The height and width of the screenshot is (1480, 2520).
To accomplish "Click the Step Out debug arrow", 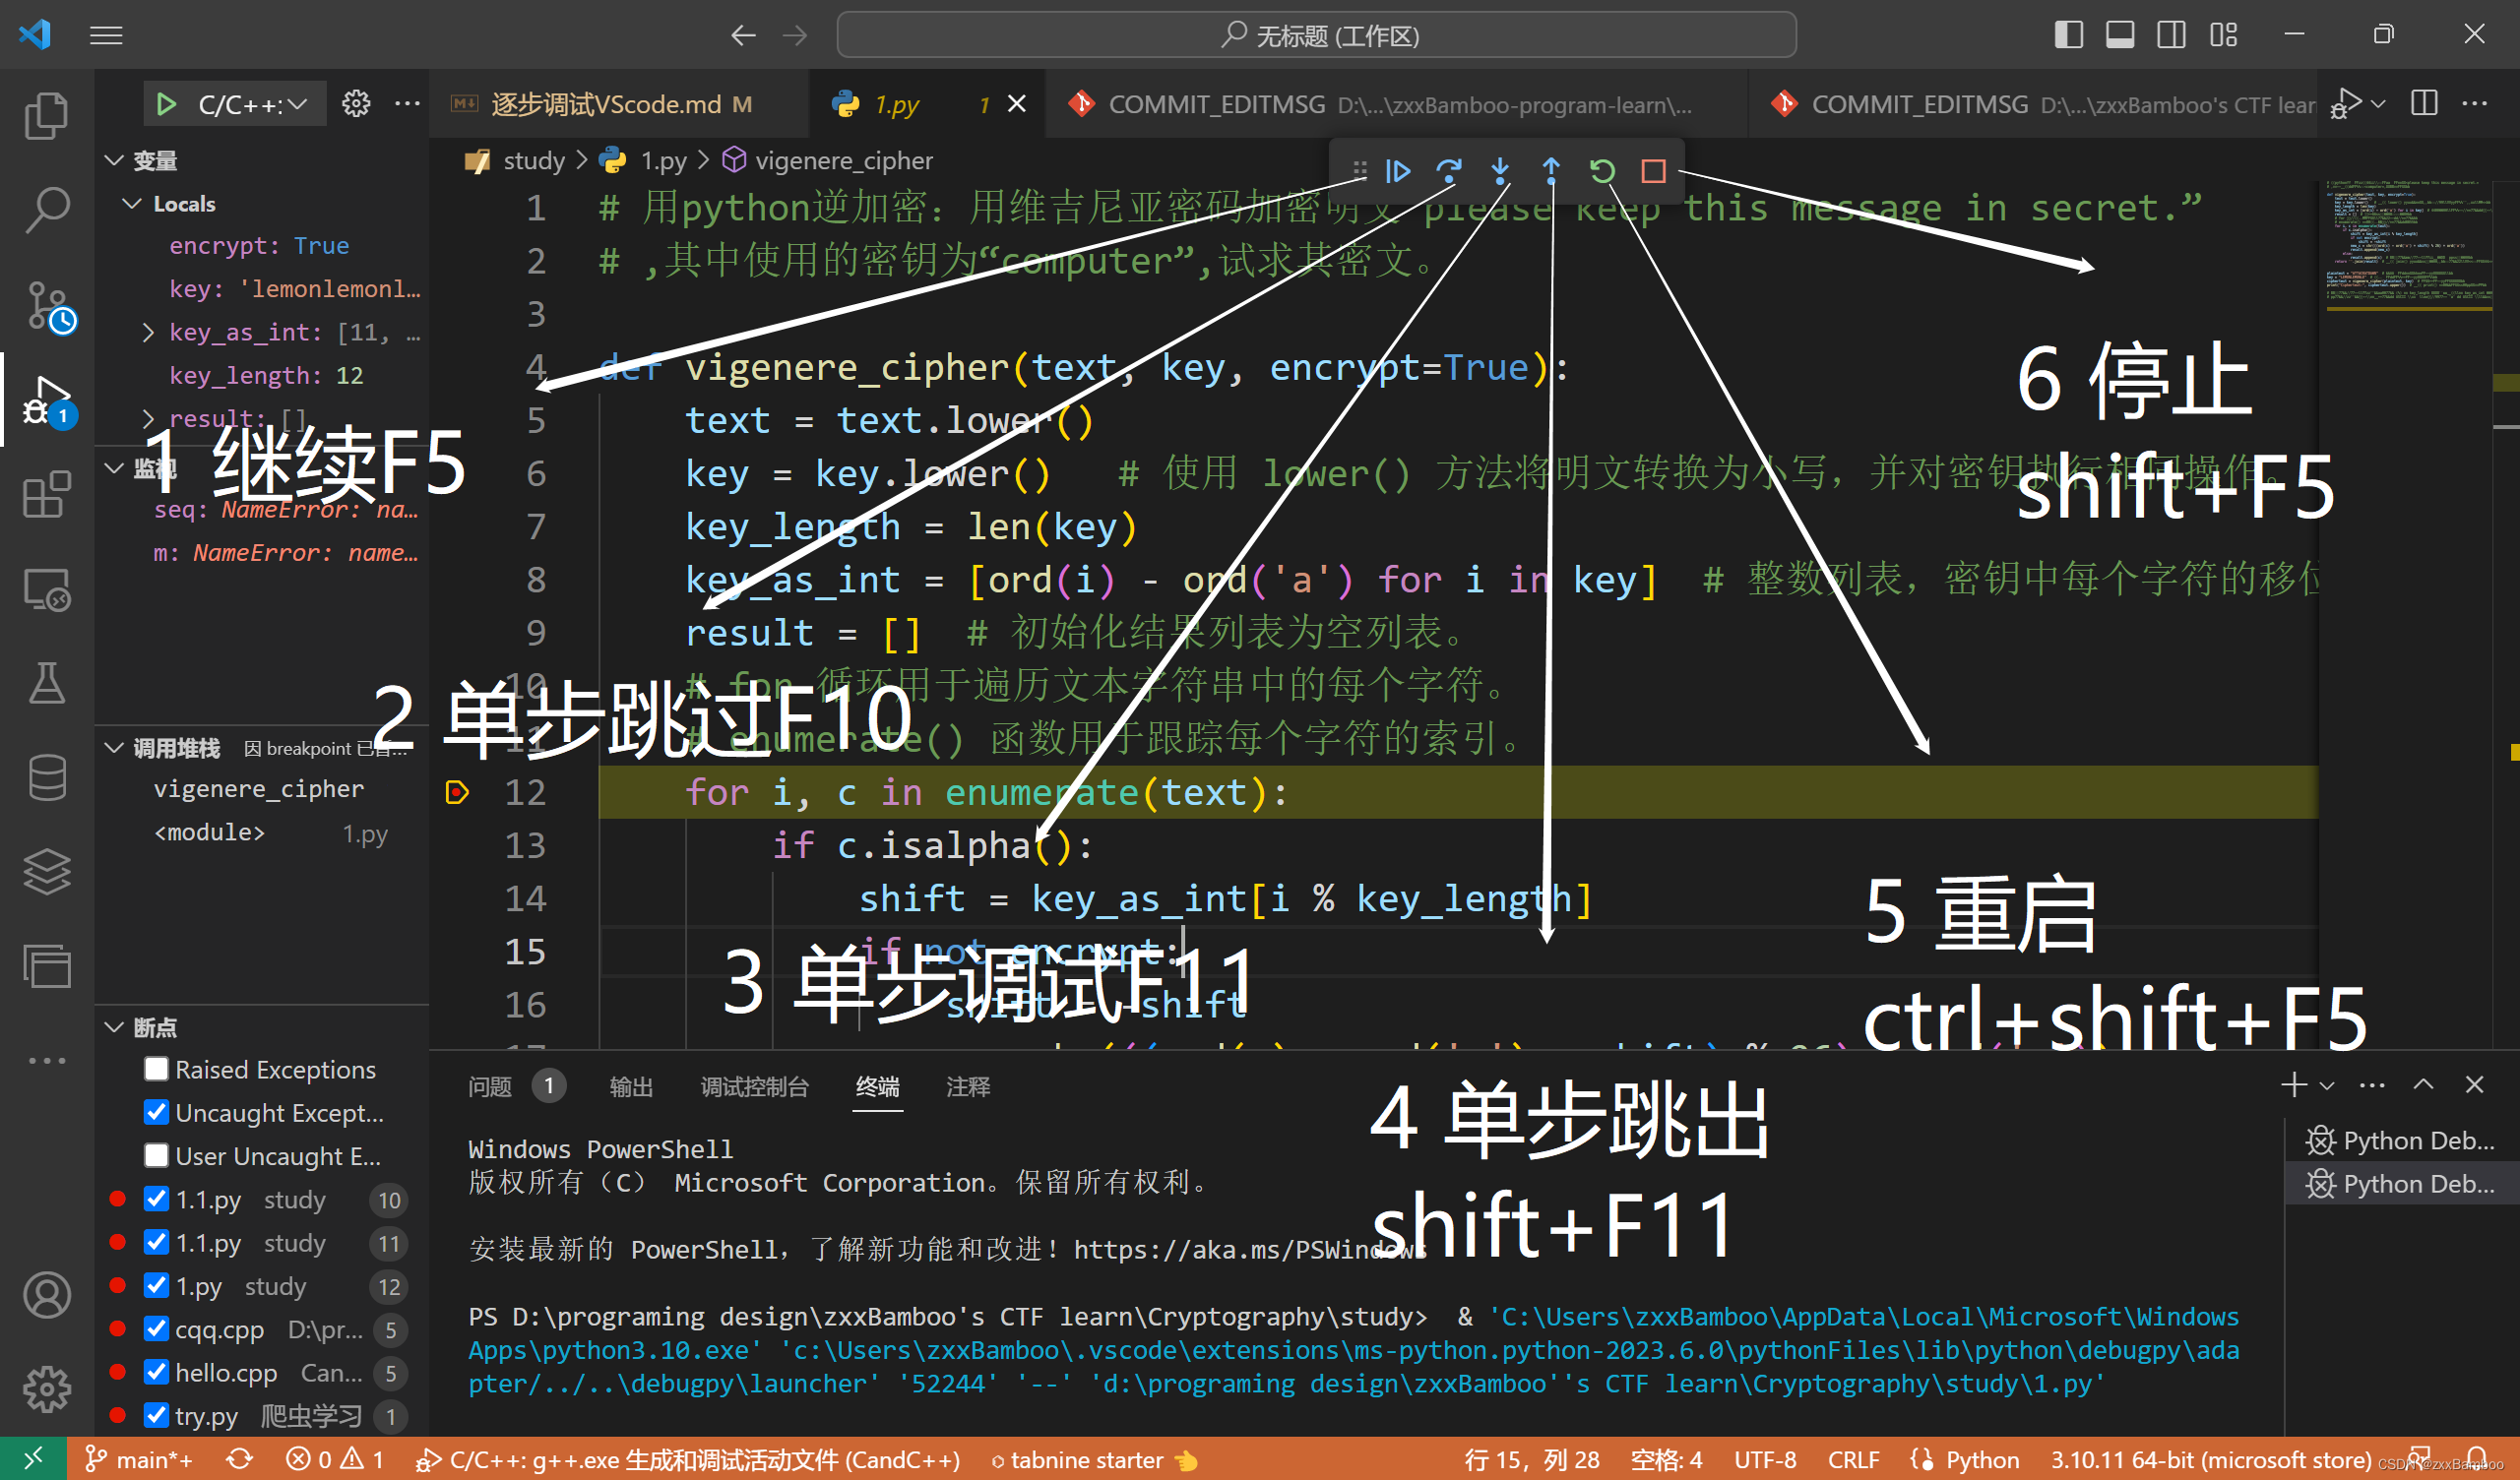I will 1550,171.
